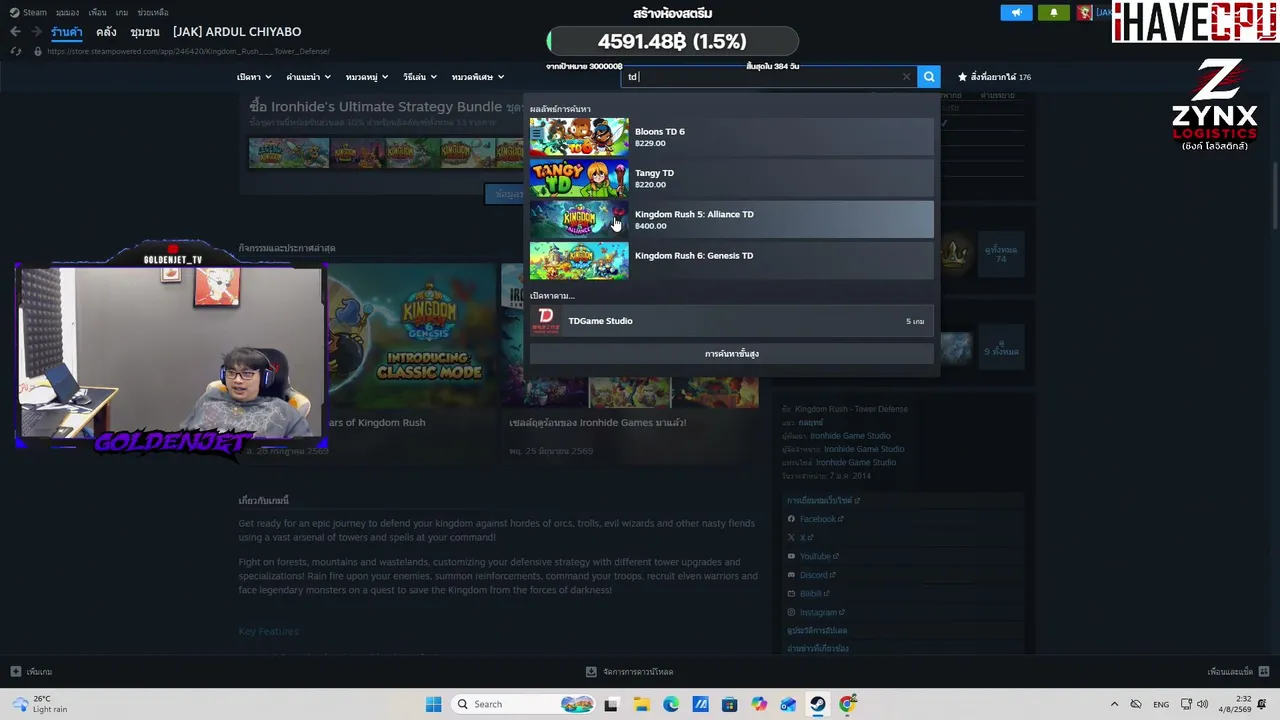Click the Windows taskbar Search box
The image size is (1280, 720).
[523, 704]
